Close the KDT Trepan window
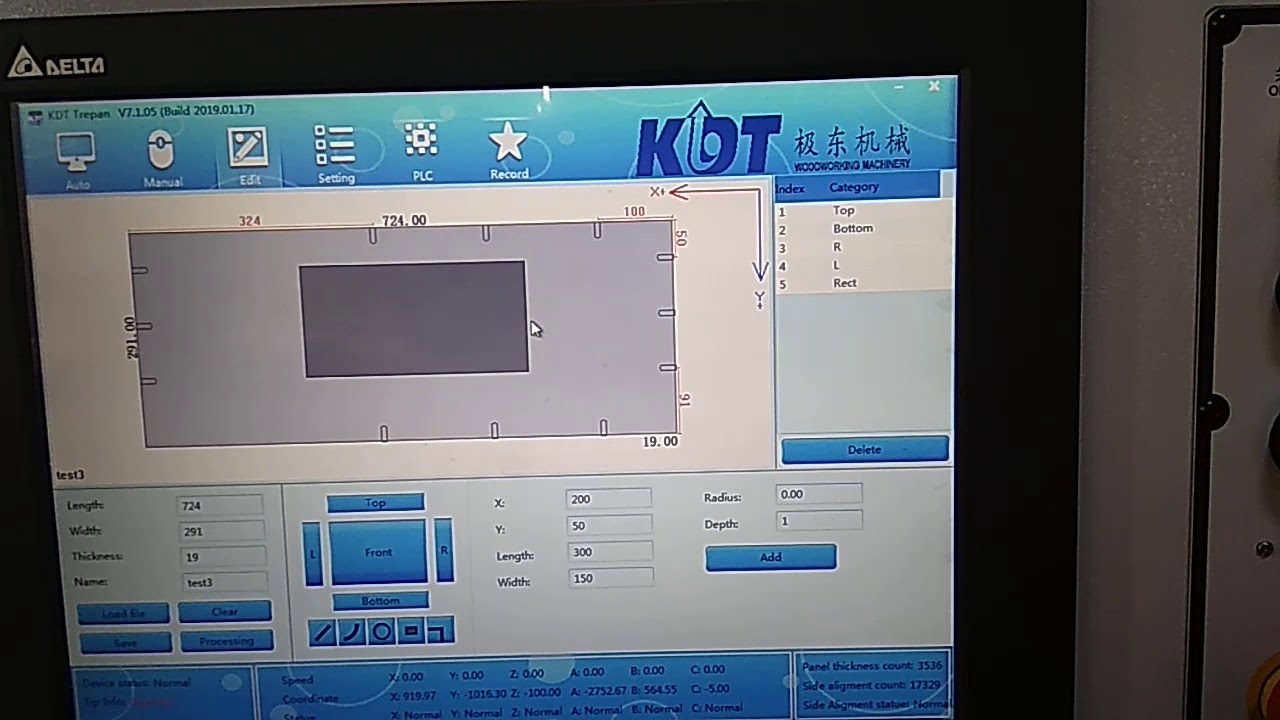This screenshot has width=1280, height=720. [x=934, y=86]
